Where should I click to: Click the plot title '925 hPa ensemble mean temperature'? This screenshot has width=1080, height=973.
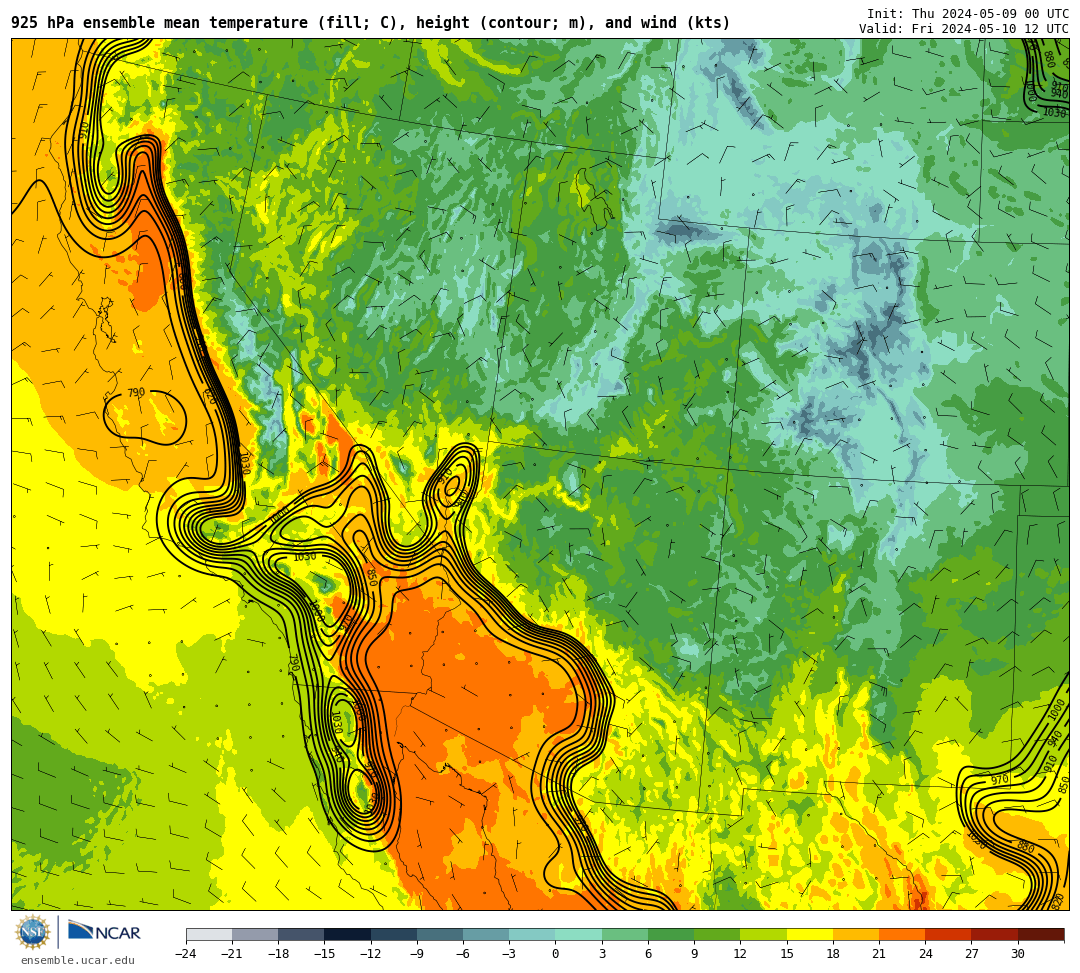162,23
